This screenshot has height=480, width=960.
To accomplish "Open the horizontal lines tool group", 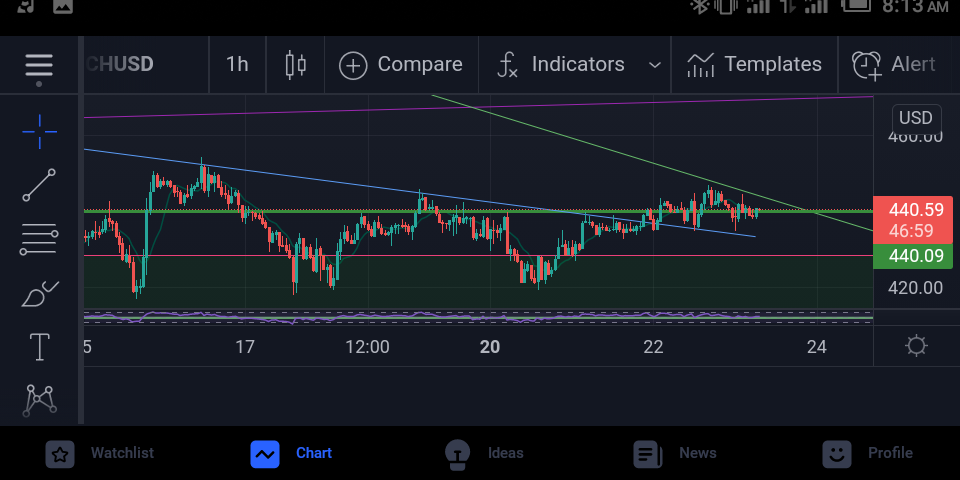I will (39, 239).
